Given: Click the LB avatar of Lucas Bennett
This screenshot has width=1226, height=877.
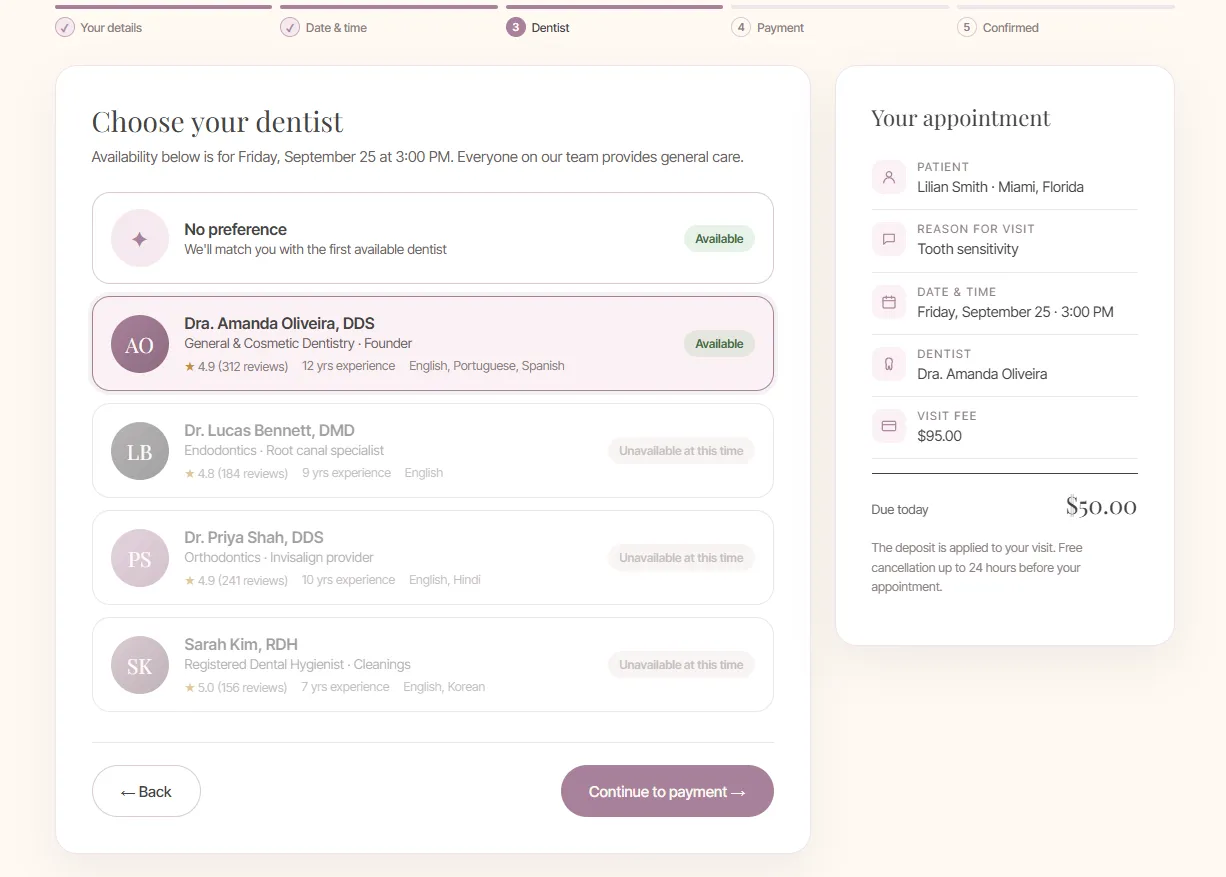Looking at the screenshot, I should [140, 451].
